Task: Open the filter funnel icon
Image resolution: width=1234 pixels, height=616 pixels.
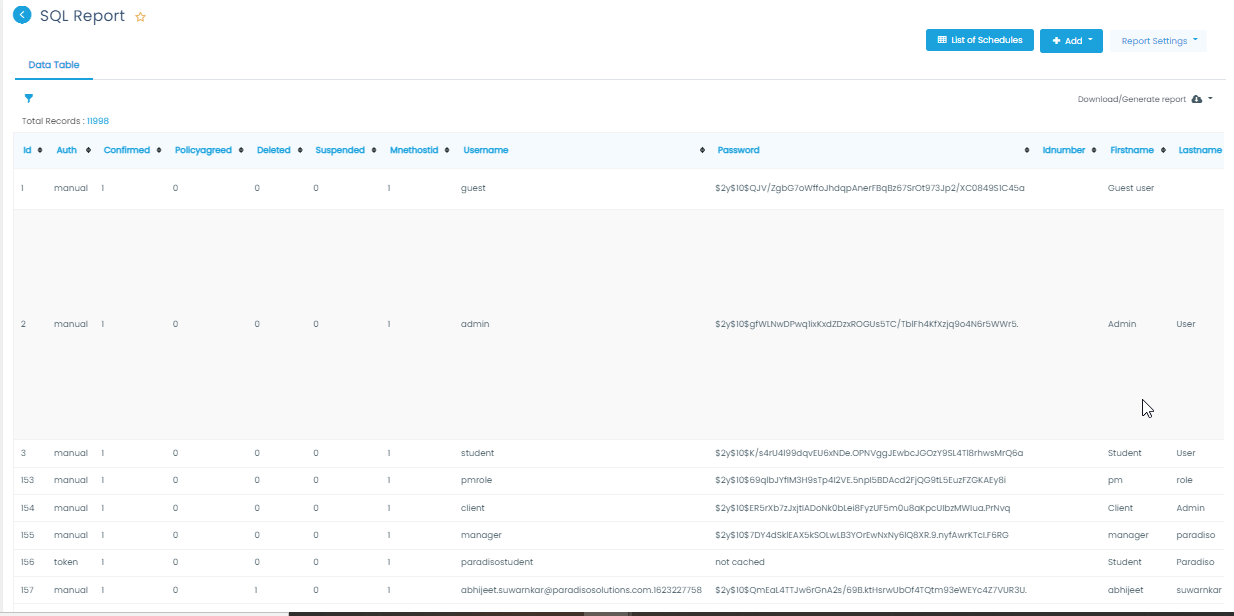Action: click(29, 98)
